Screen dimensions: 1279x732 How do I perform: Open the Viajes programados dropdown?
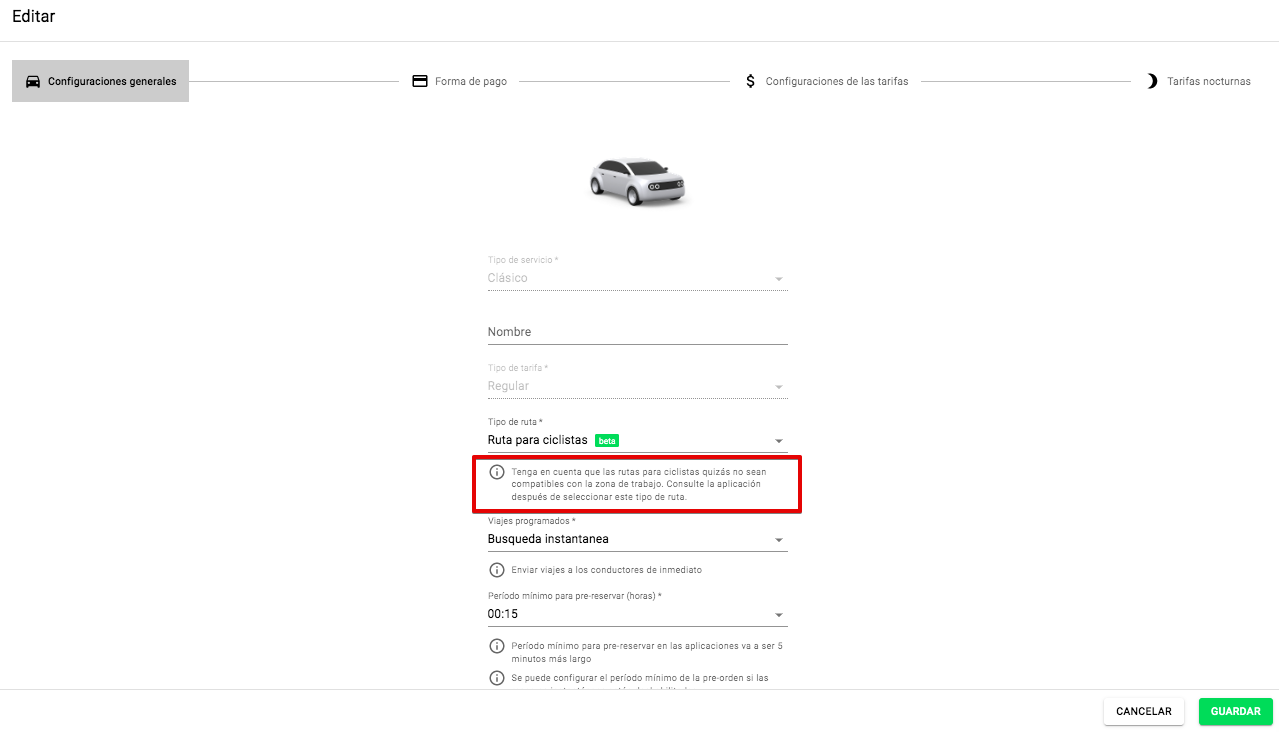[778, 540]
